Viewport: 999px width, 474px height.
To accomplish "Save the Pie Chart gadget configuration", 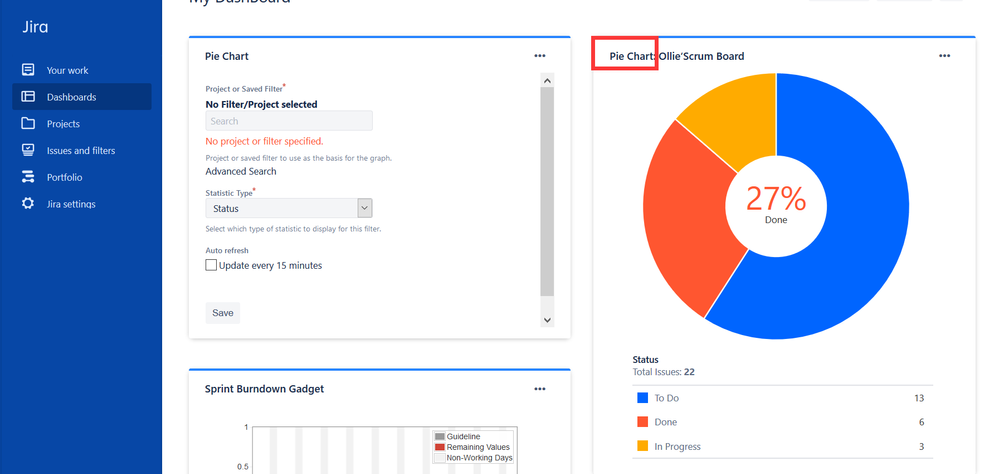I will point(222,313).
